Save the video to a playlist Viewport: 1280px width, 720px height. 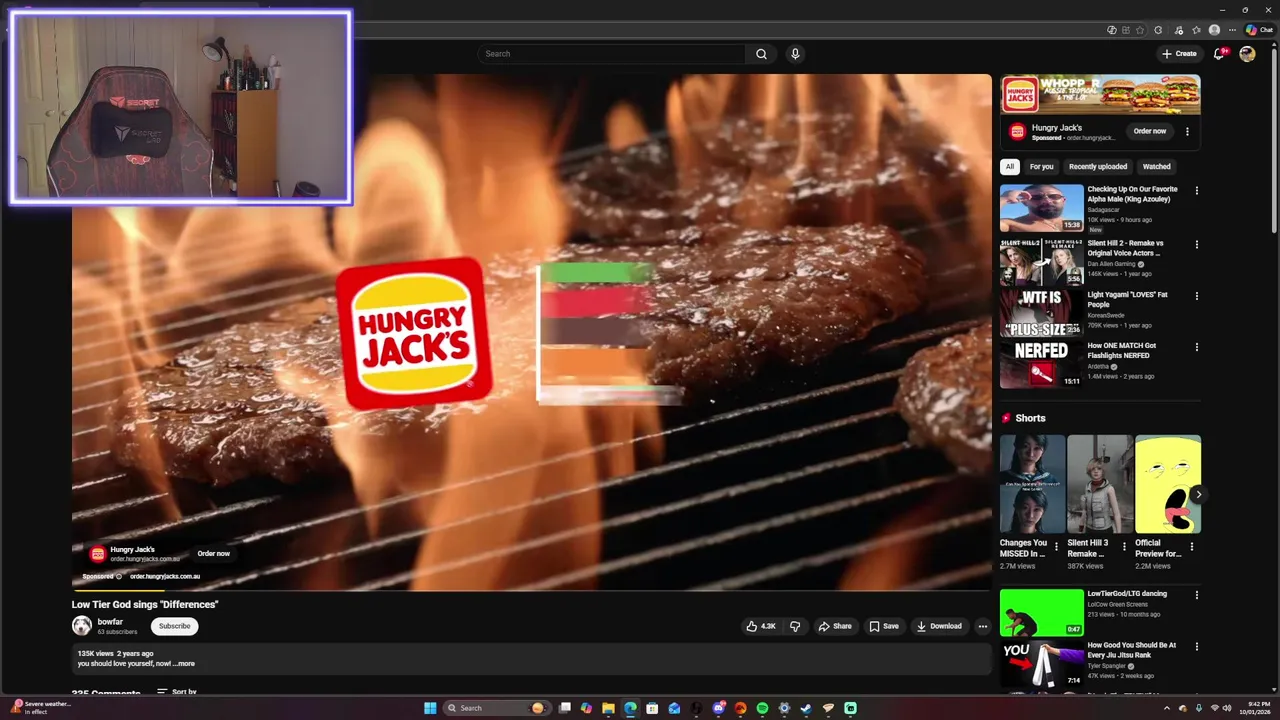pos(884,626)
